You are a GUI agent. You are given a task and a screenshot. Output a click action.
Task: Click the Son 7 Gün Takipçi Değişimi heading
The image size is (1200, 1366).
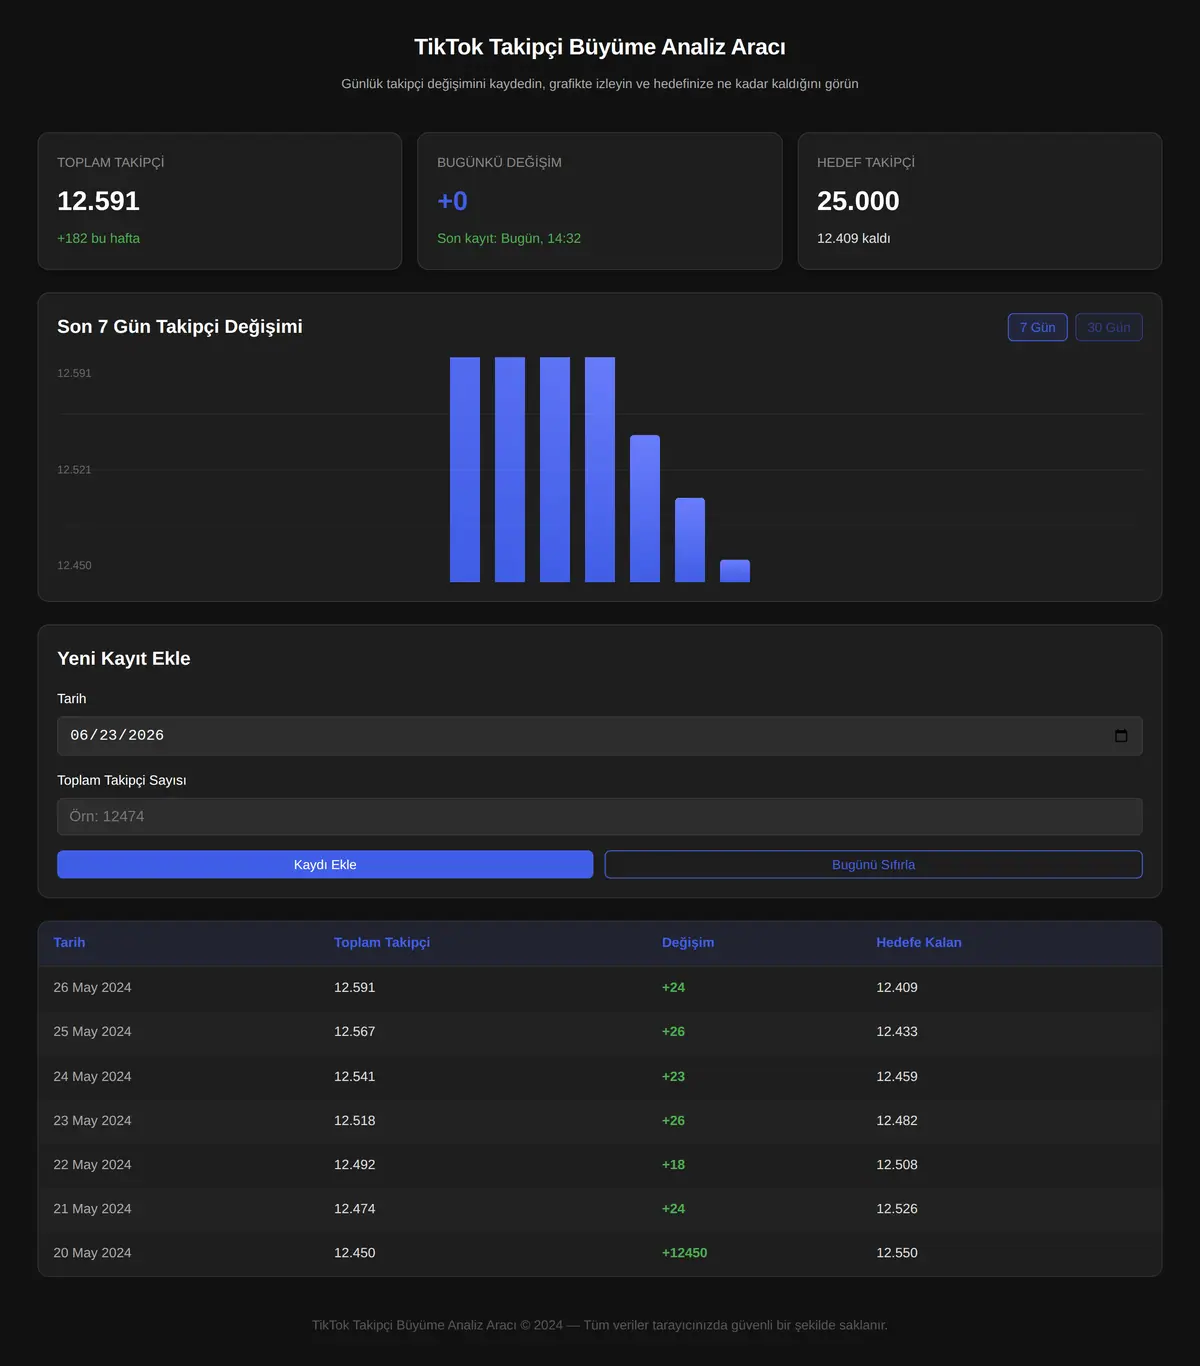click(180, 327)
